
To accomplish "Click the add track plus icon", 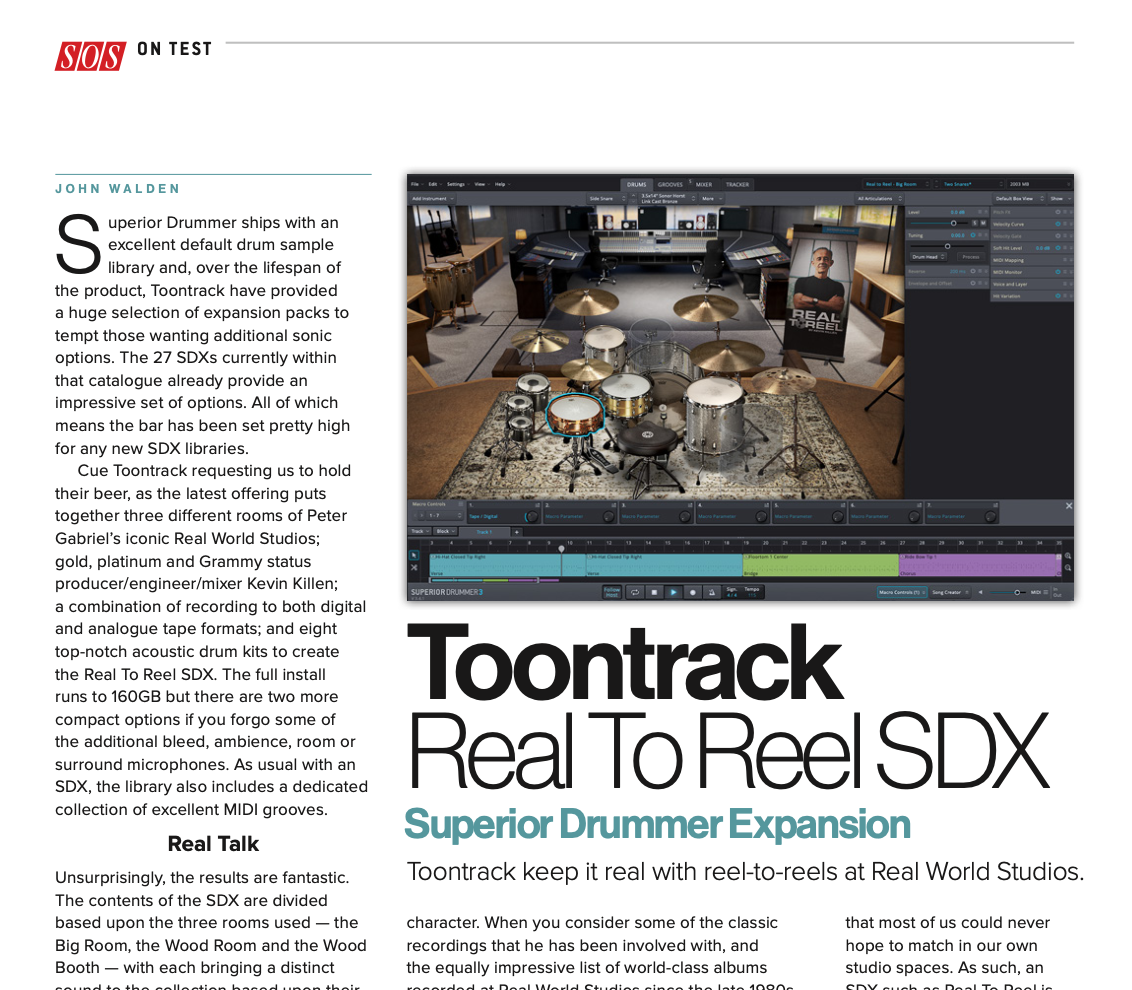I will pyautogui.click(x=516, y=531).
